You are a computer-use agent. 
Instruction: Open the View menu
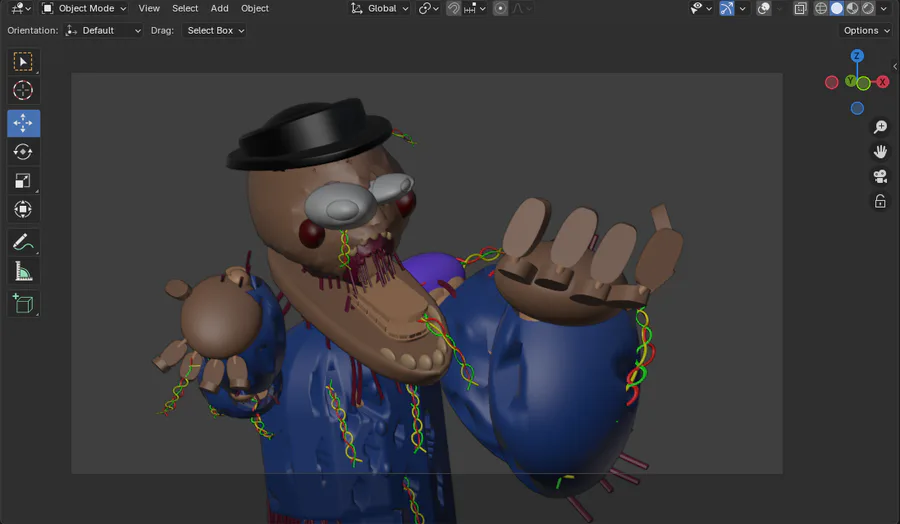(x=149, y=8)
